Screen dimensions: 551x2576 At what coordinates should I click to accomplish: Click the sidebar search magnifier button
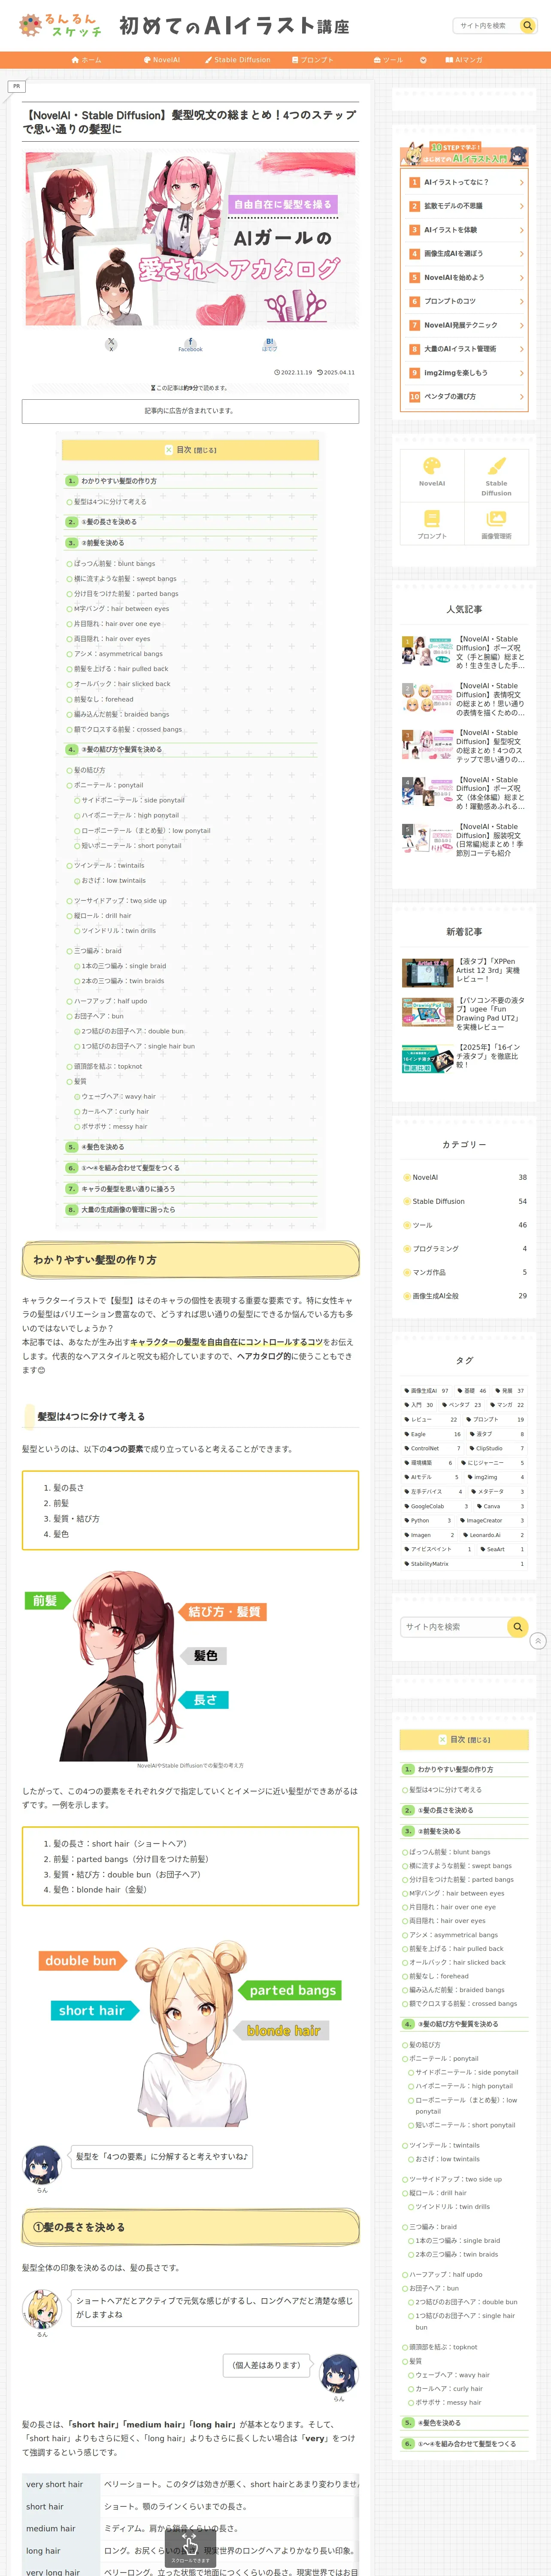point(517,1627)
